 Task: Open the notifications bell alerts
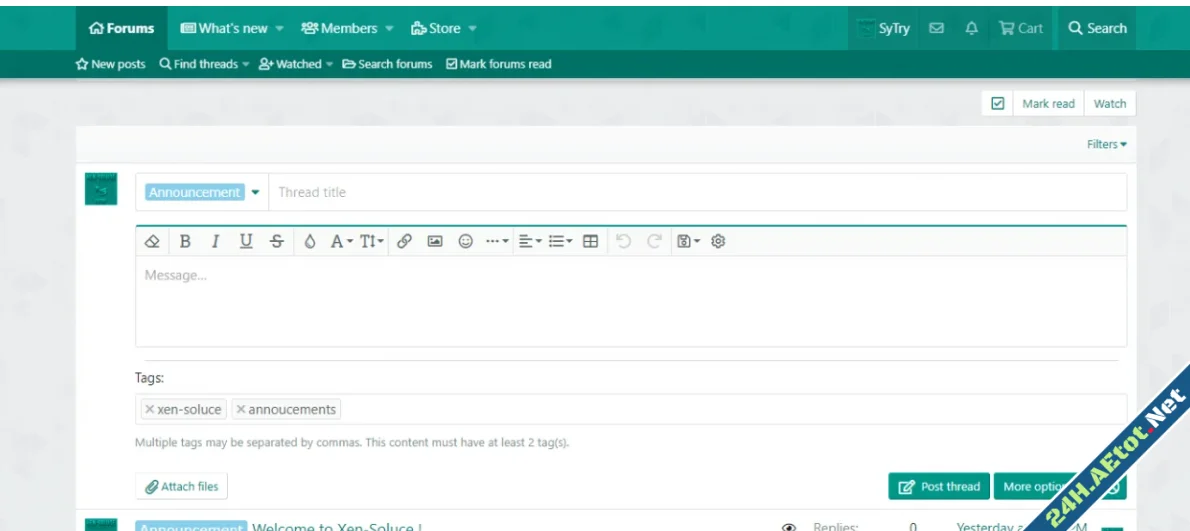[x=971, y=29]
